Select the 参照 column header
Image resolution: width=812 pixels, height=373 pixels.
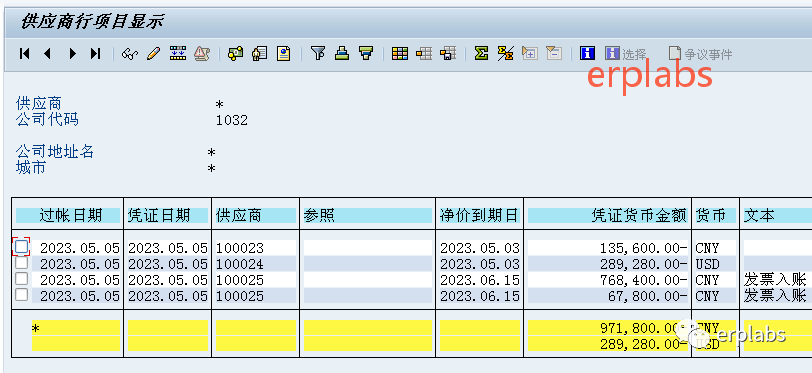point(367,215)
